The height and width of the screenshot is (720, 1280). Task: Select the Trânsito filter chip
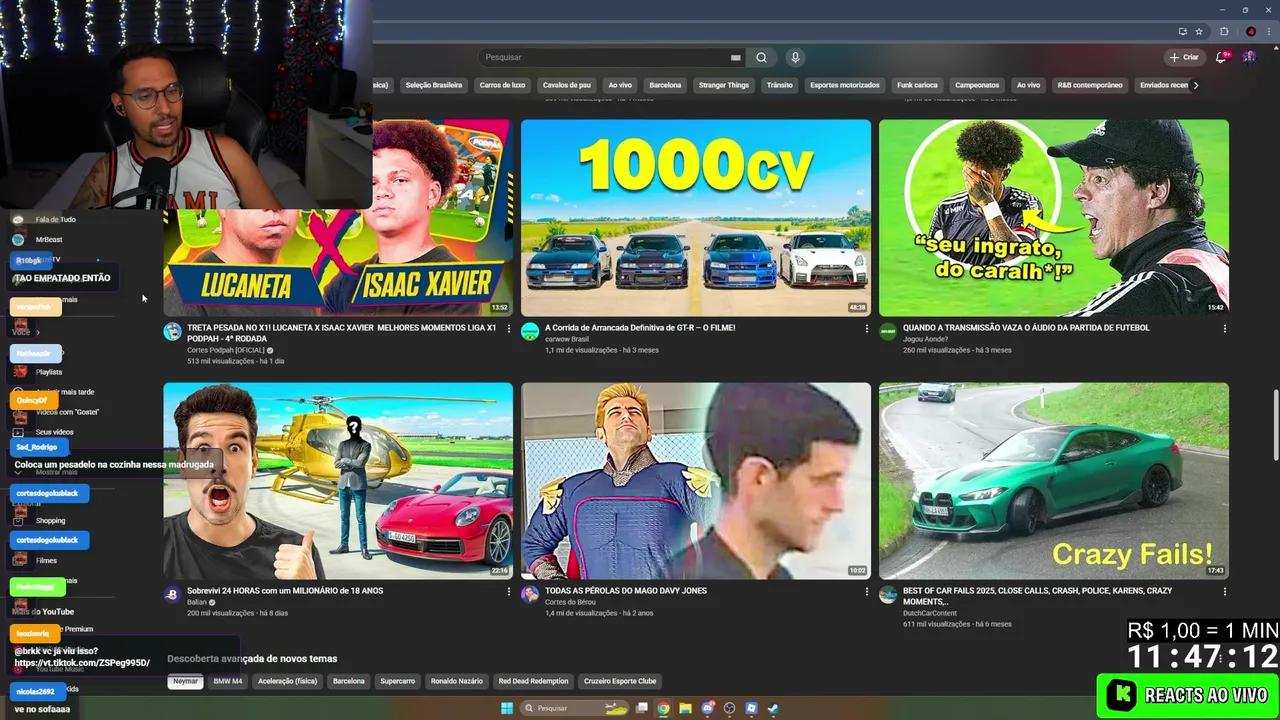pos(779,85)
